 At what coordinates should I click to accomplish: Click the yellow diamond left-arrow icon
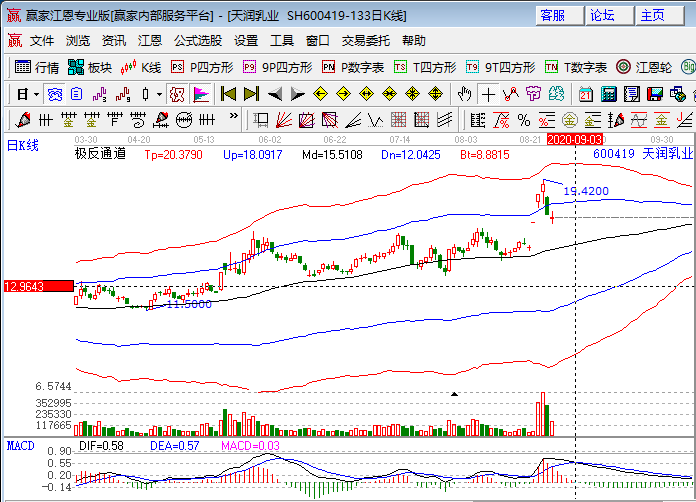(x=320, y=94)
